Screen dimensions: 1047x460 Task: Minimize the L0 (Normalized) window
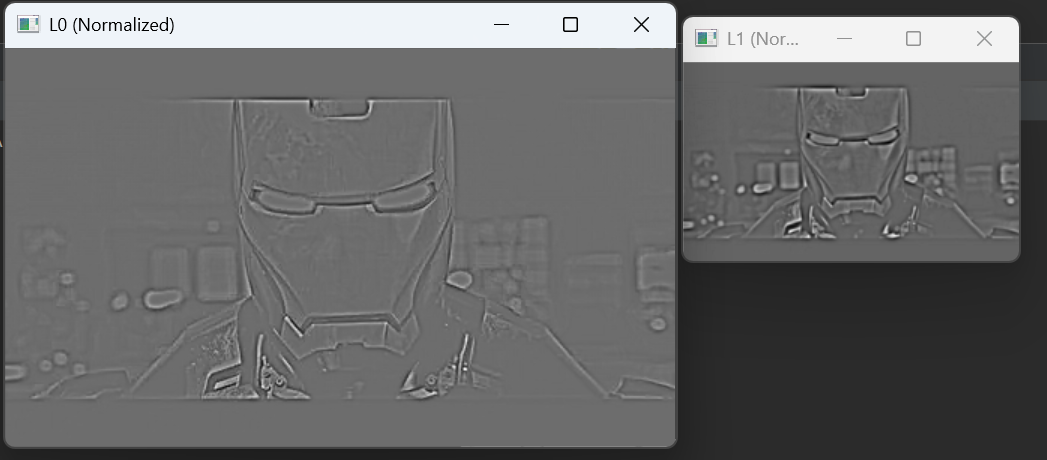(501, 25)
